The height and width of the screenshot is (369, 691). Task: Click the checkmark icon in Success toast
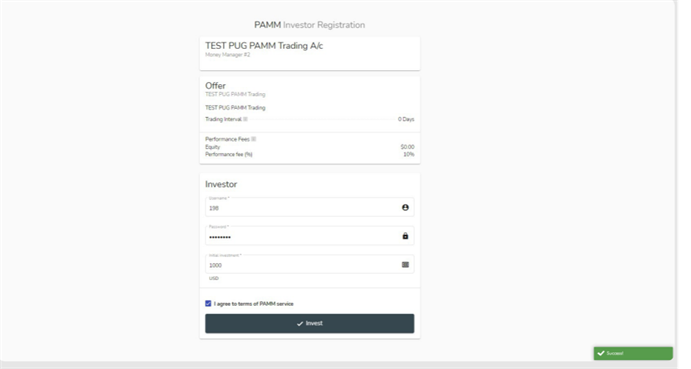pyautogui.click(x=601, y=353)
